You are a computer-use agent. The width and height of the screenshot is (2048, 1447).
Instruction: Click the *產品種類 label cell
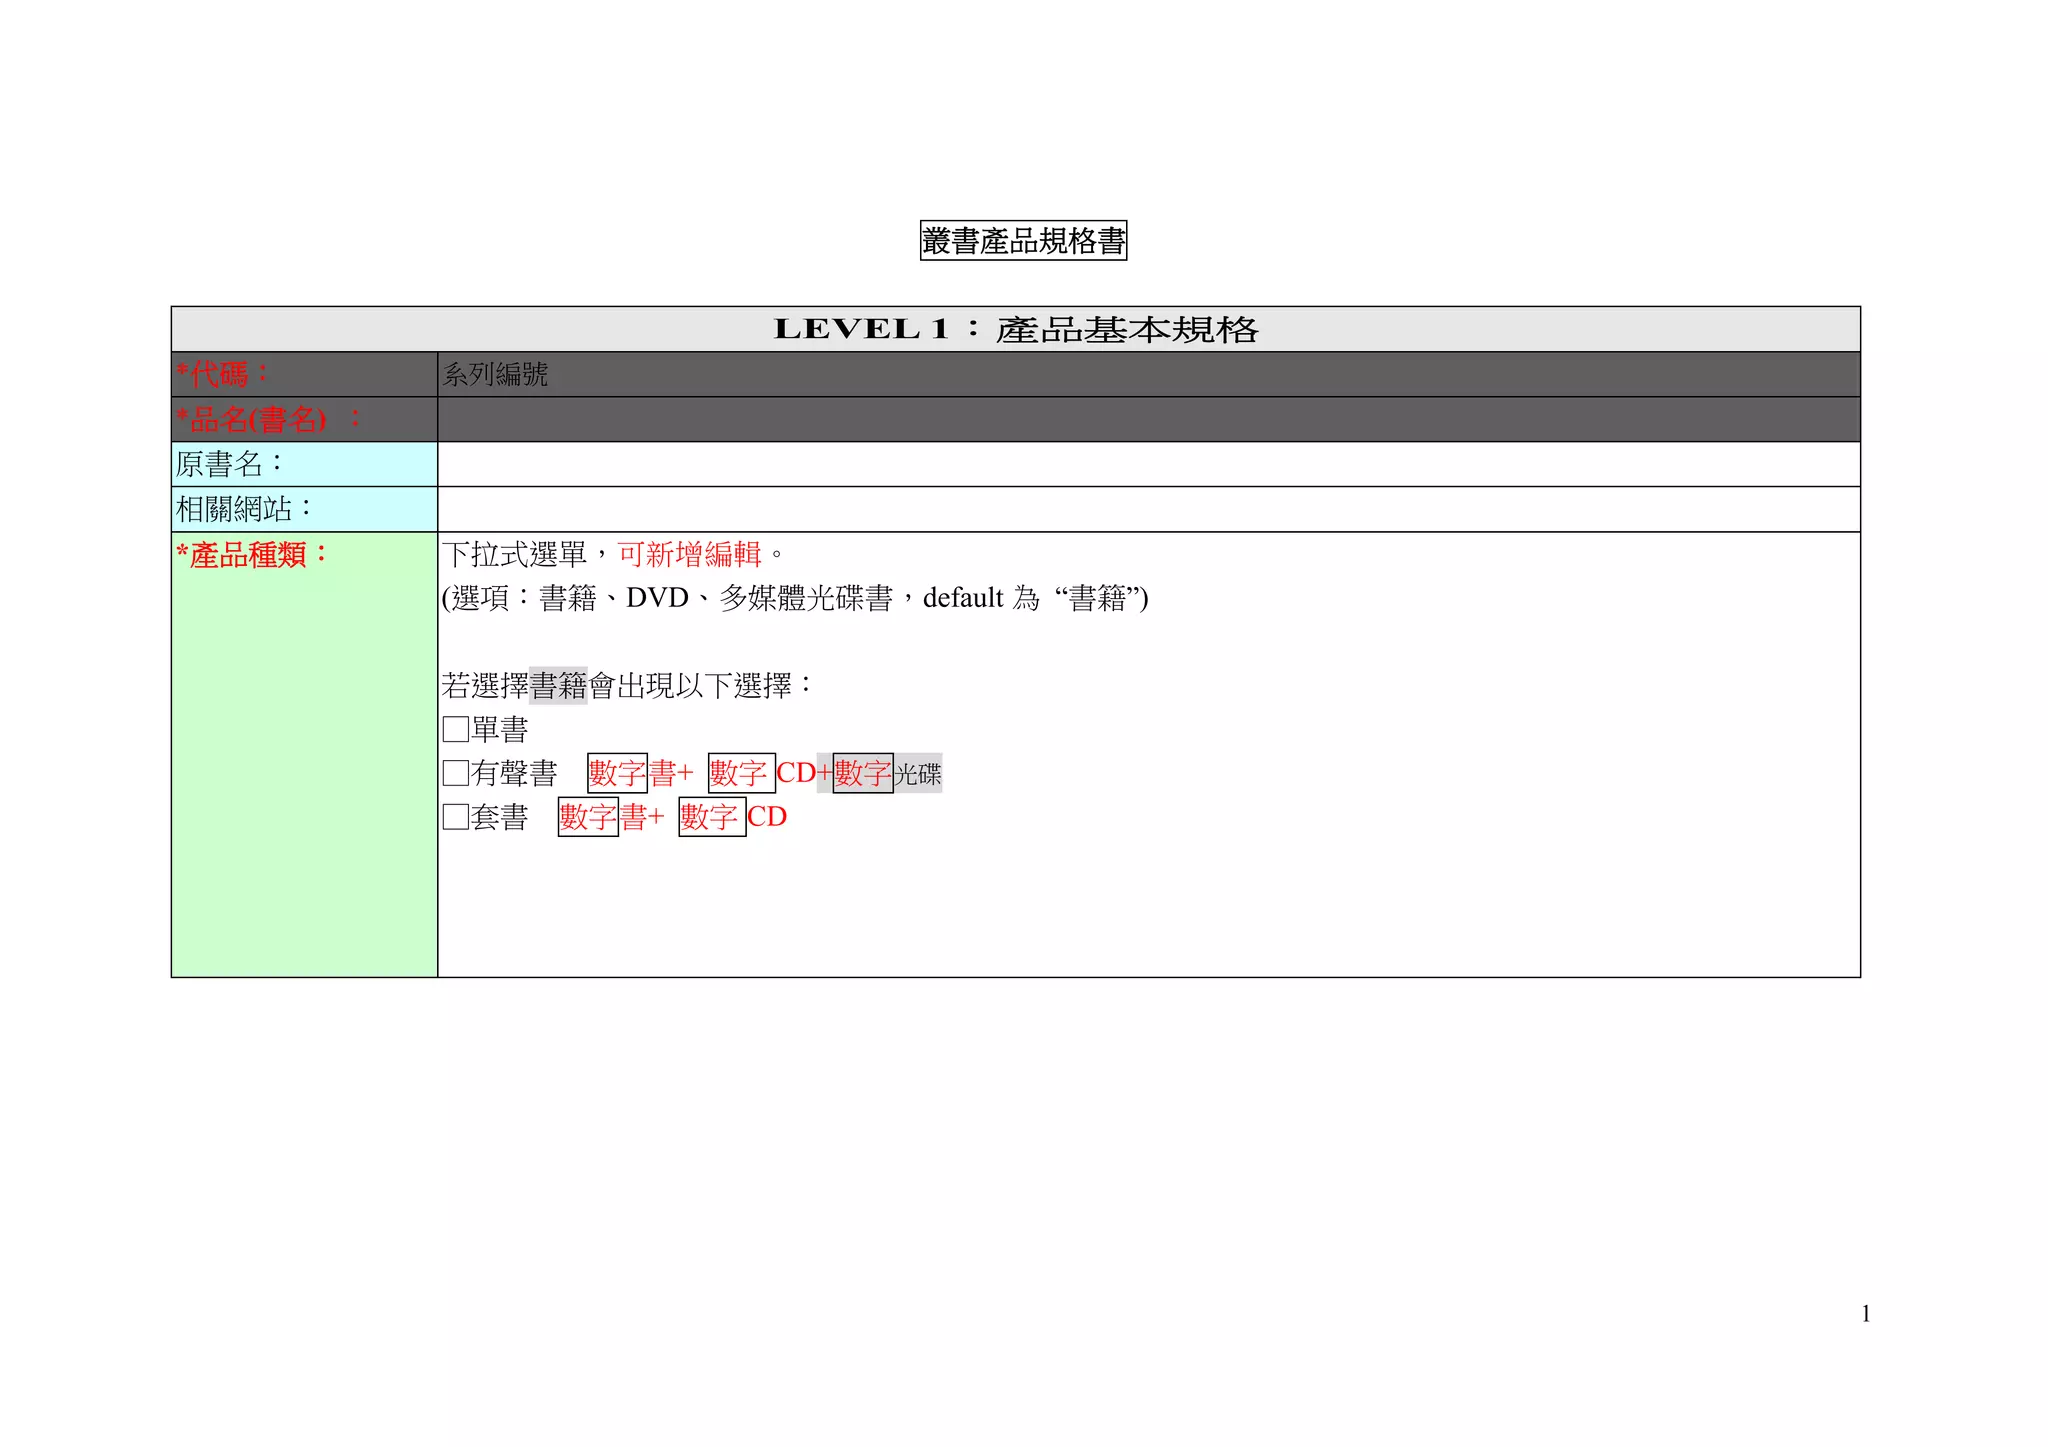pyautogui.click(x=304, y=754)
